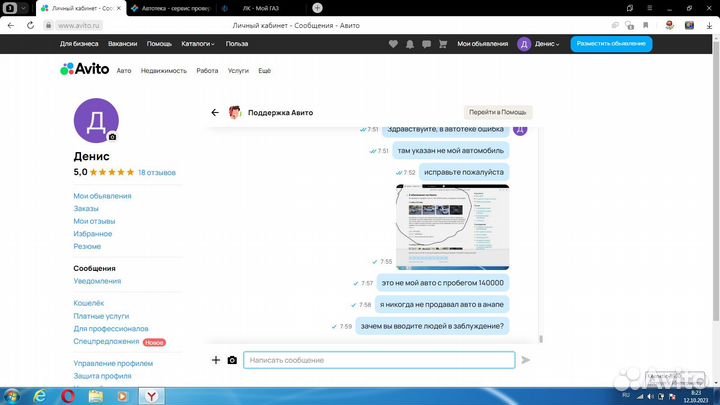The image size is (720, 405).
Task: Open the 18 отзывов link
Action: (x=157, y=173)
